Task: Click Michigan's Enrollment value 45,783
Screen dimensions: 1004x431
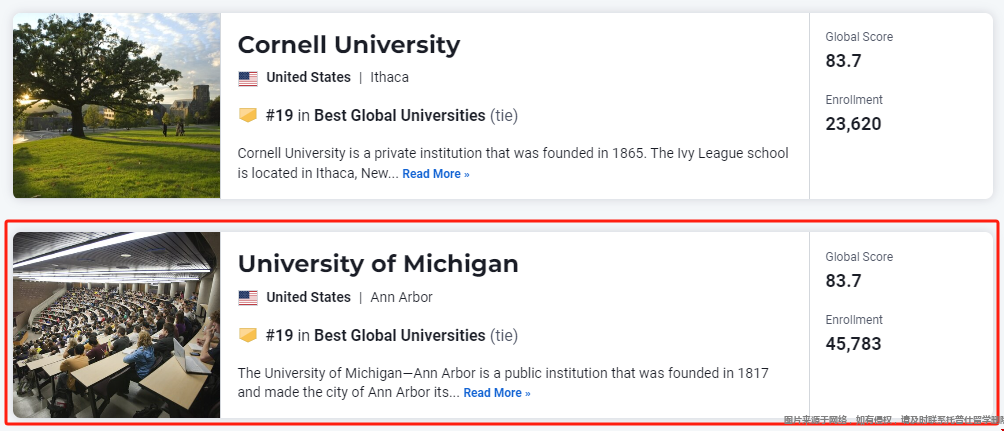Action: (x=853, y=344)
